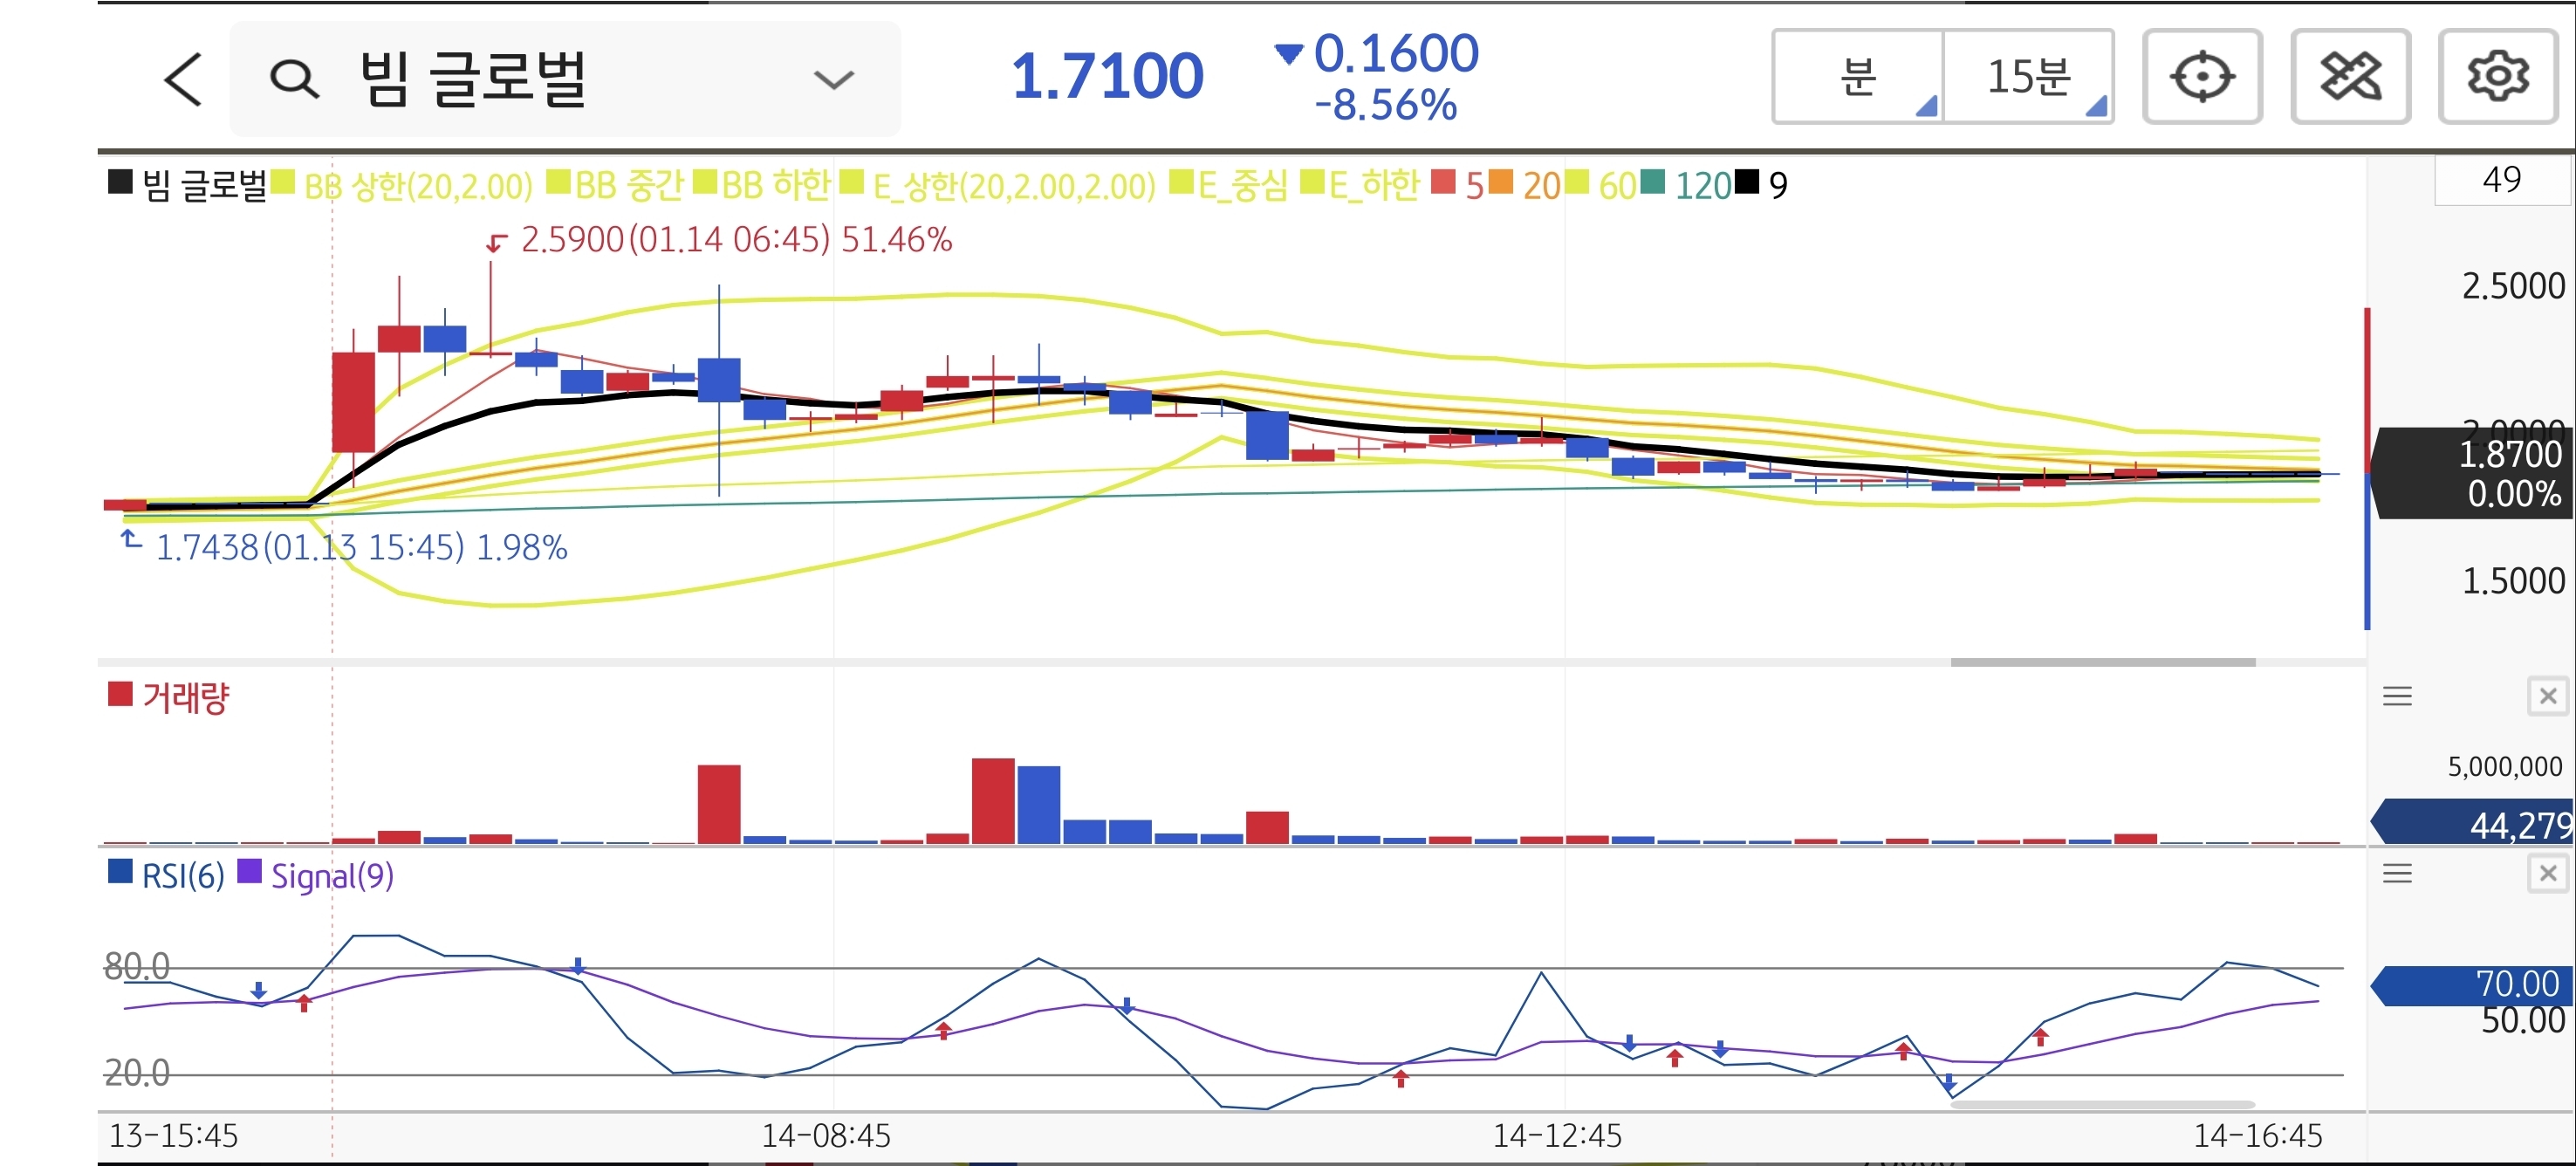The width and height of the screenshot is (2576, 1166).
Task: Tap the back arrow icon
Action: (x=183, y=79)
